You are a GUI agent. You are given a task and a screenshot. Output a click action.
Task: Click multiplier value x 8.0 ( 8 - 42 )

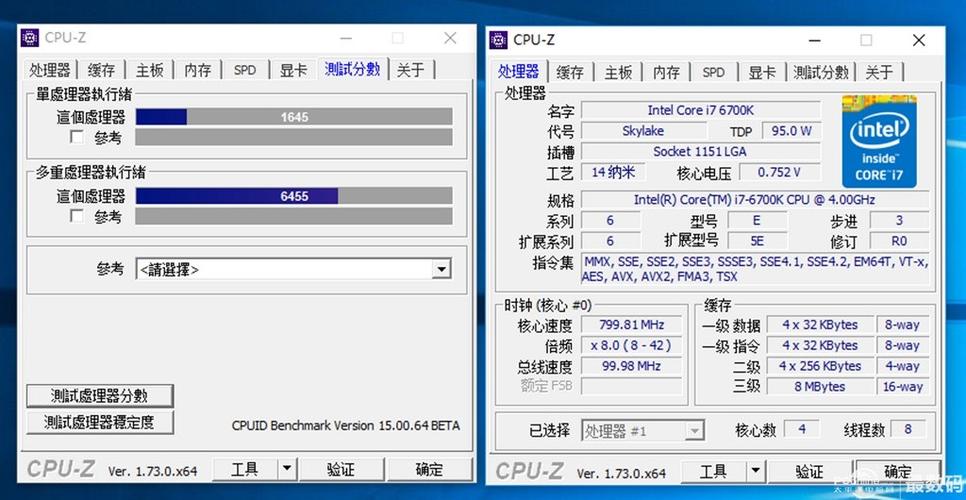click(631, 345)
